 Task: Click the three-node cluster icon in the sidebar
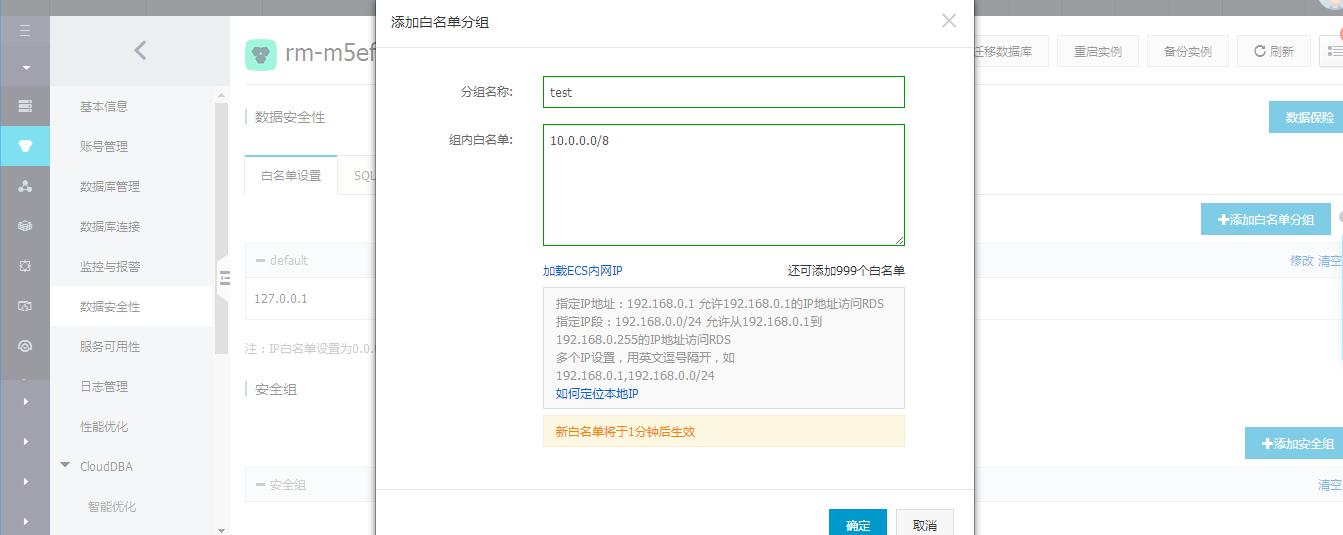click(25, 186)
